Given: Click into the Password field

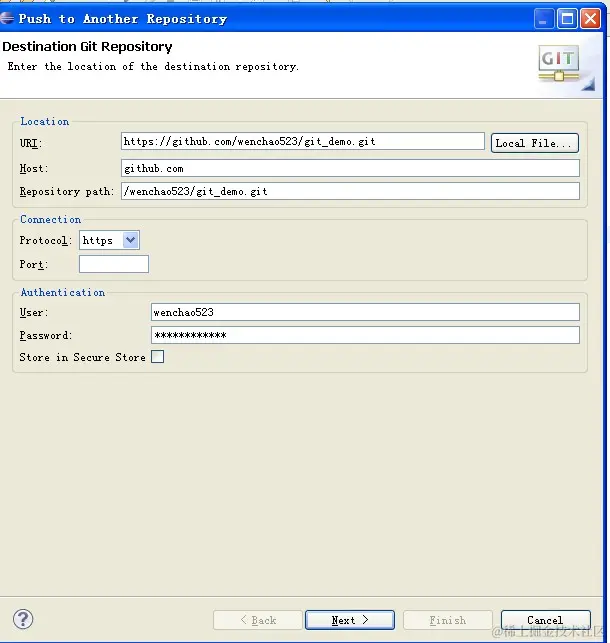Looking at the screenshot, I should tap(365, 335).
